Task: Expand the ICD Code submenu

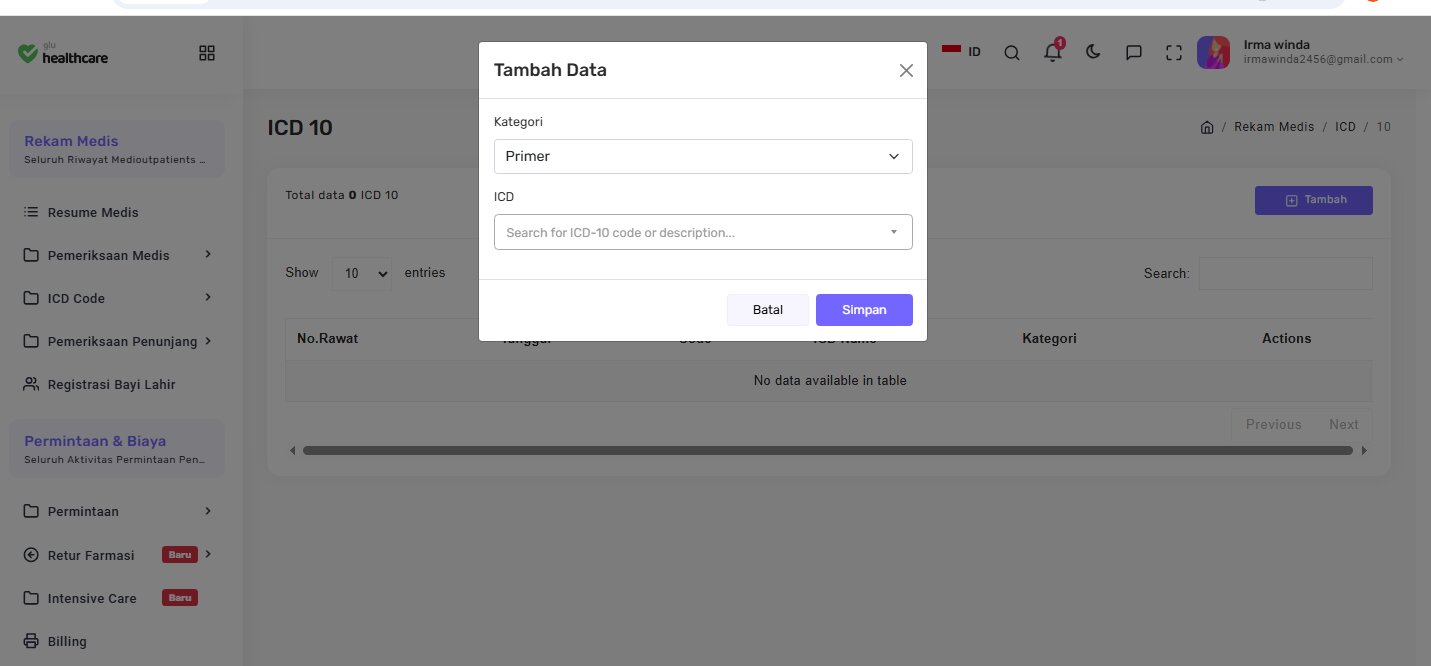Action: [117, 298]
